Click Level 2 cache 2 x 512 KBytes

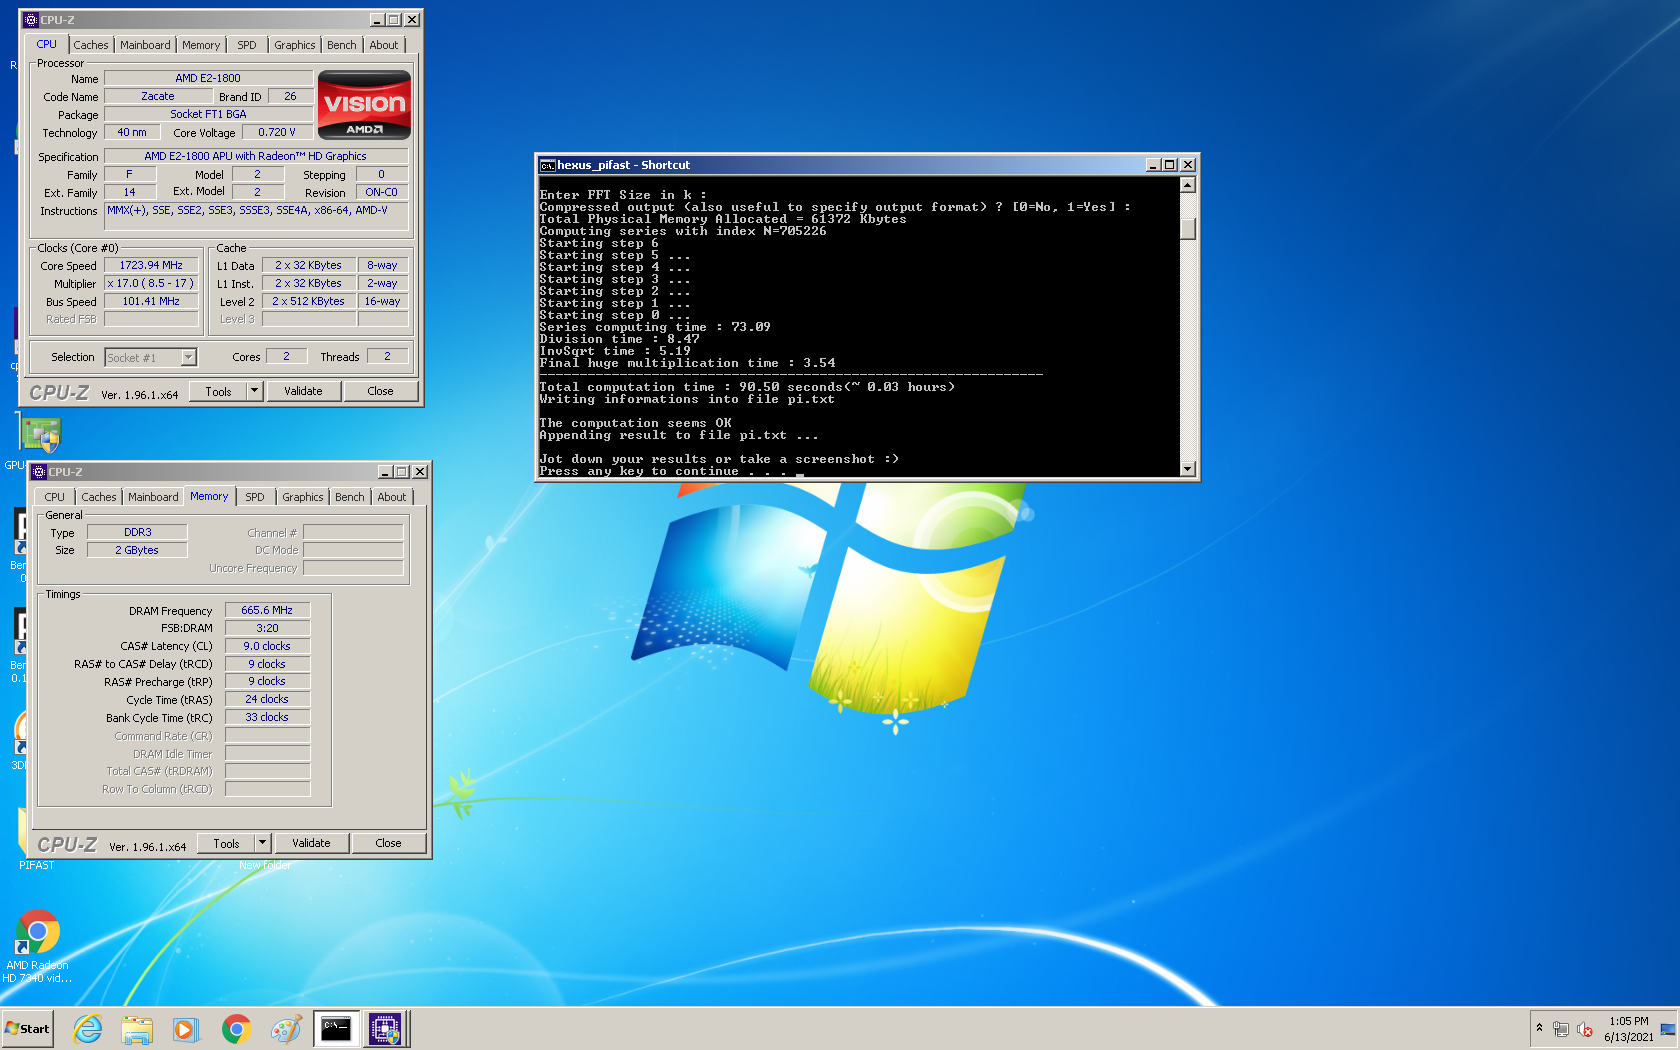tap(309, 302)
